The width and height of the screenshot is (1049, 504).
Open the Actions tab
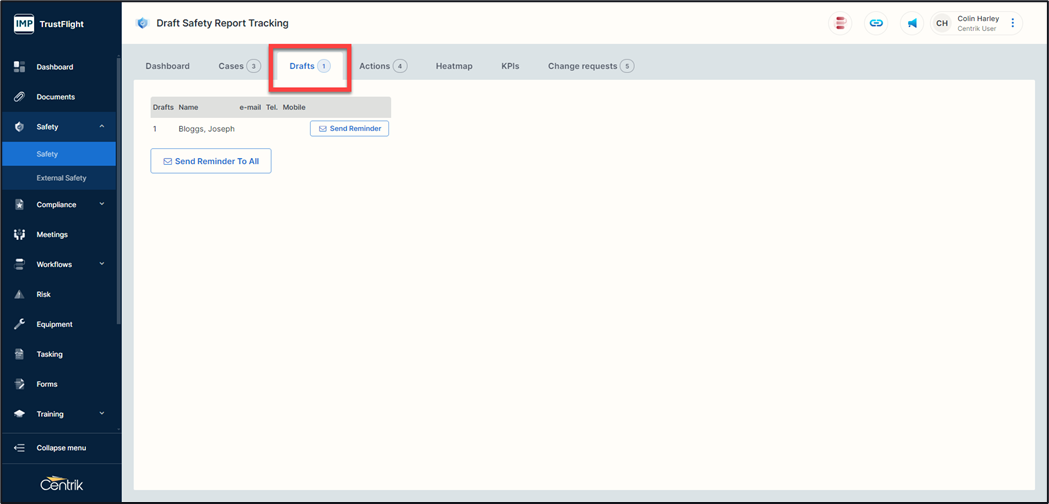(x=383, y=66)
